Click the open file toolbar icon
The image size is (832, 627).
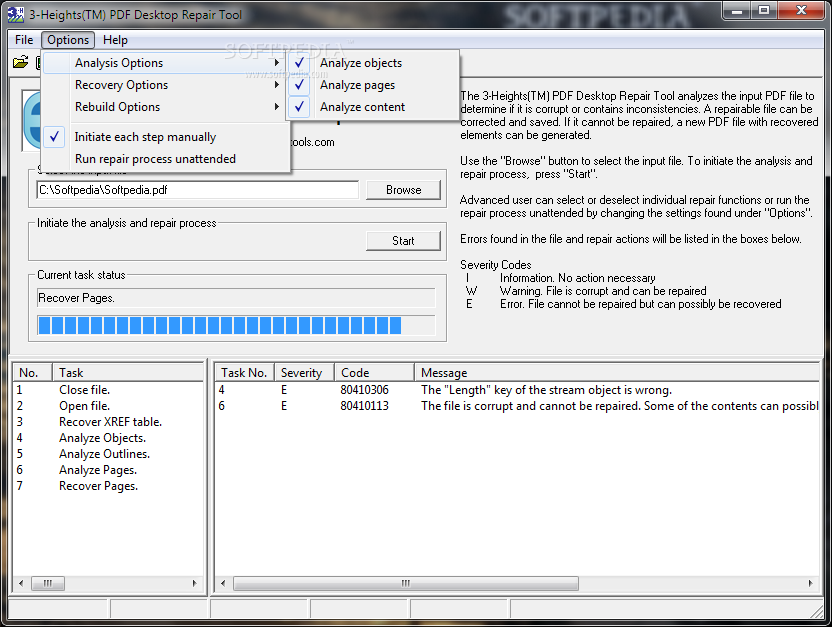[x=20, y=63]
